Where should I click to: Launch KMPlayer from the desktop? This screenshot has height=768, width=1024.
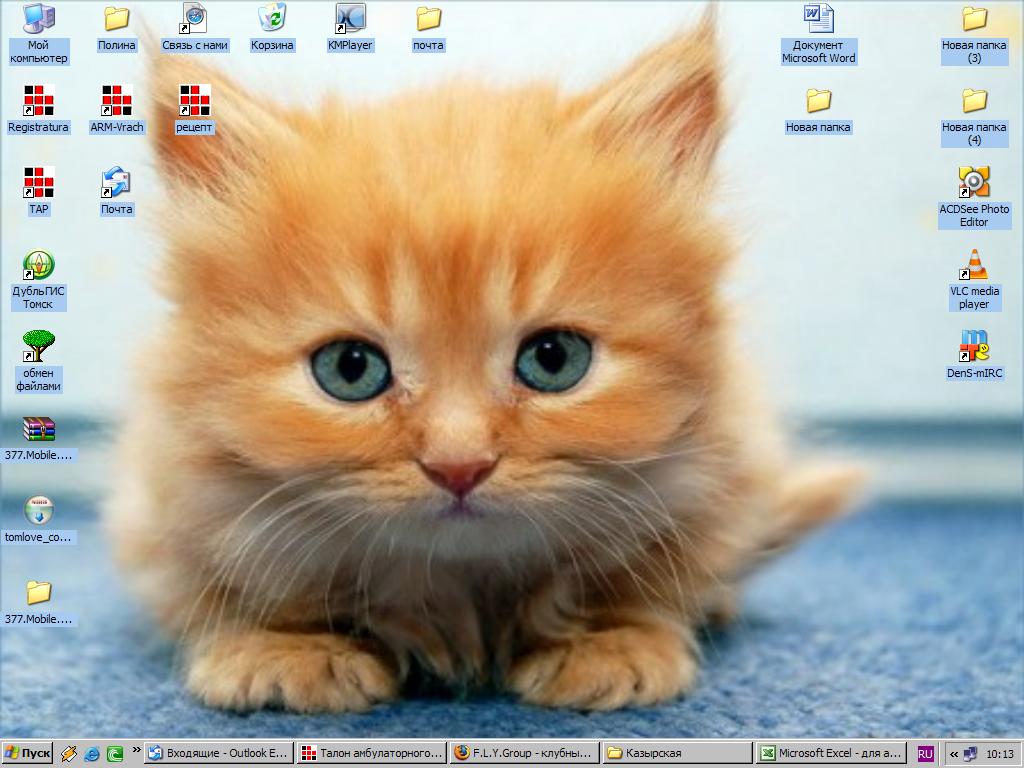coord(350,28)
